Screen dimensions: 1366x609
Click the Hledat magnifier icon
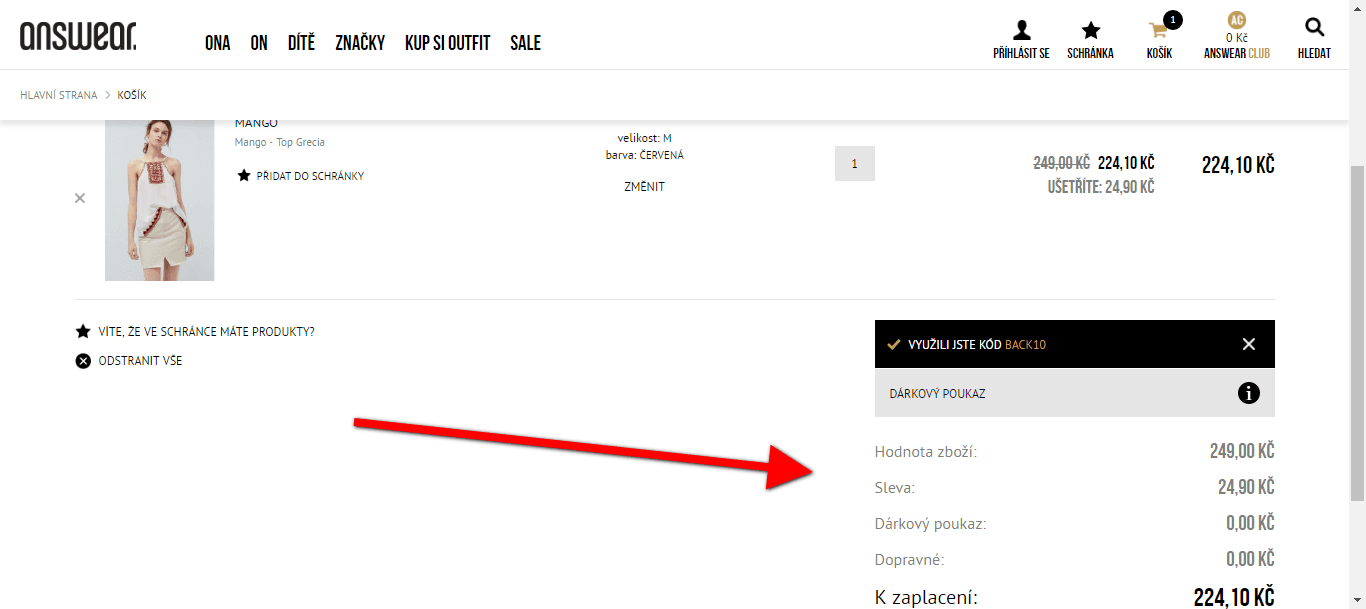coord(1314,29)
